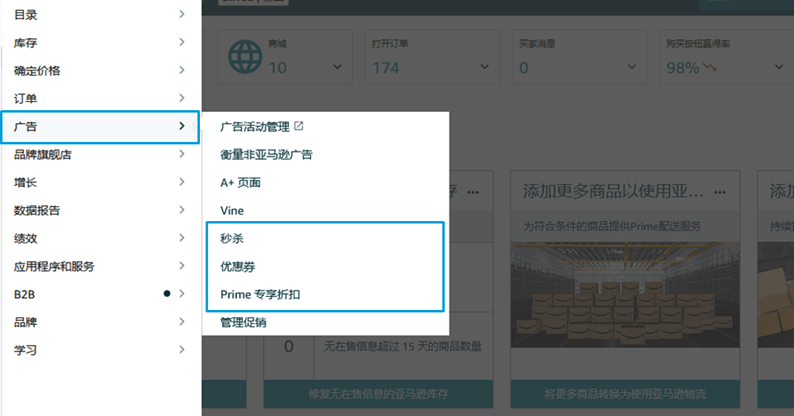Click the B2B notification dot indicator
794x416 pixels.
166,294
